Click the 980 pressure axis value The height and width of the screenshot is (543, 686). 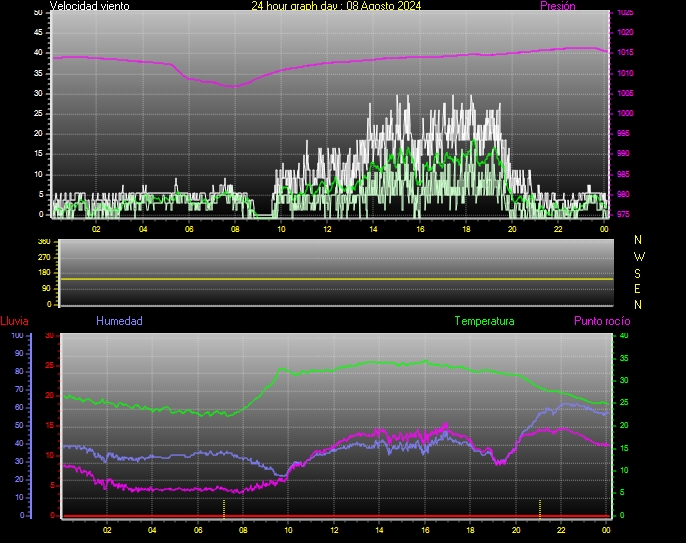pos(623,194)
